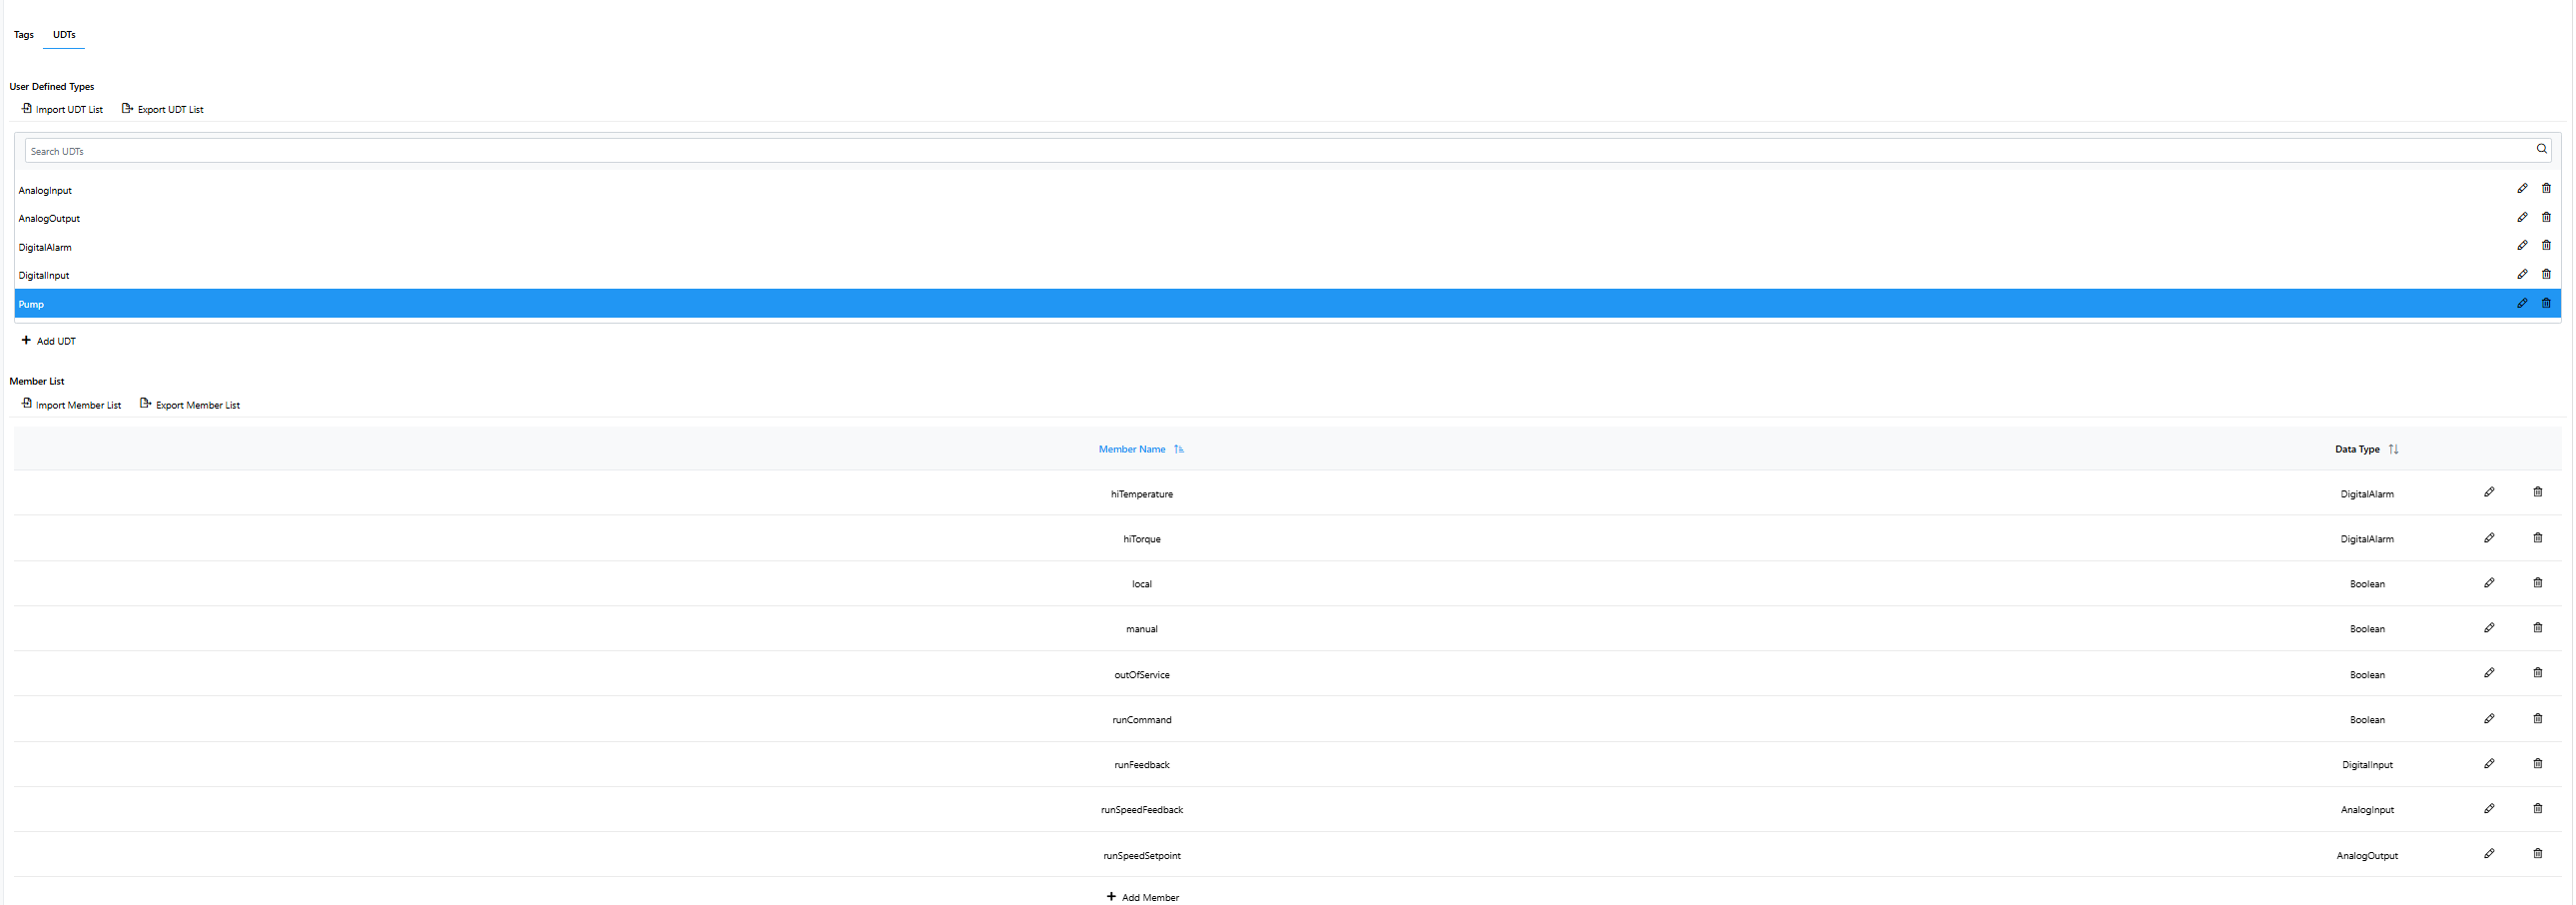
Task: Click the hiTemperature member name
Action: (1142, 494)
